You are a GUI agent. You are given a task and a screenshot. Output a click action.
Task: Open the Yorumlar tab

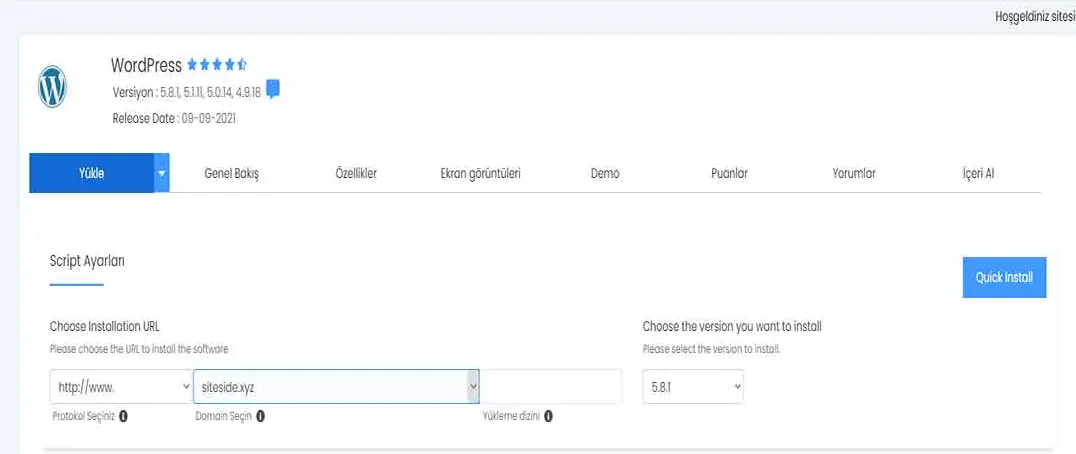[854, 174]
